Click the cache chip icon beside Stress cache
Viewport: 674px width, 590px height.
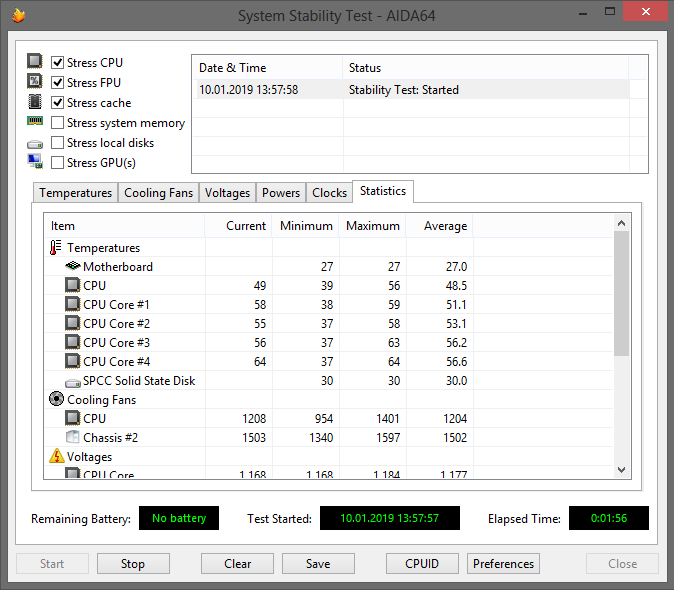pyautogui.click(x=35, y=101)
